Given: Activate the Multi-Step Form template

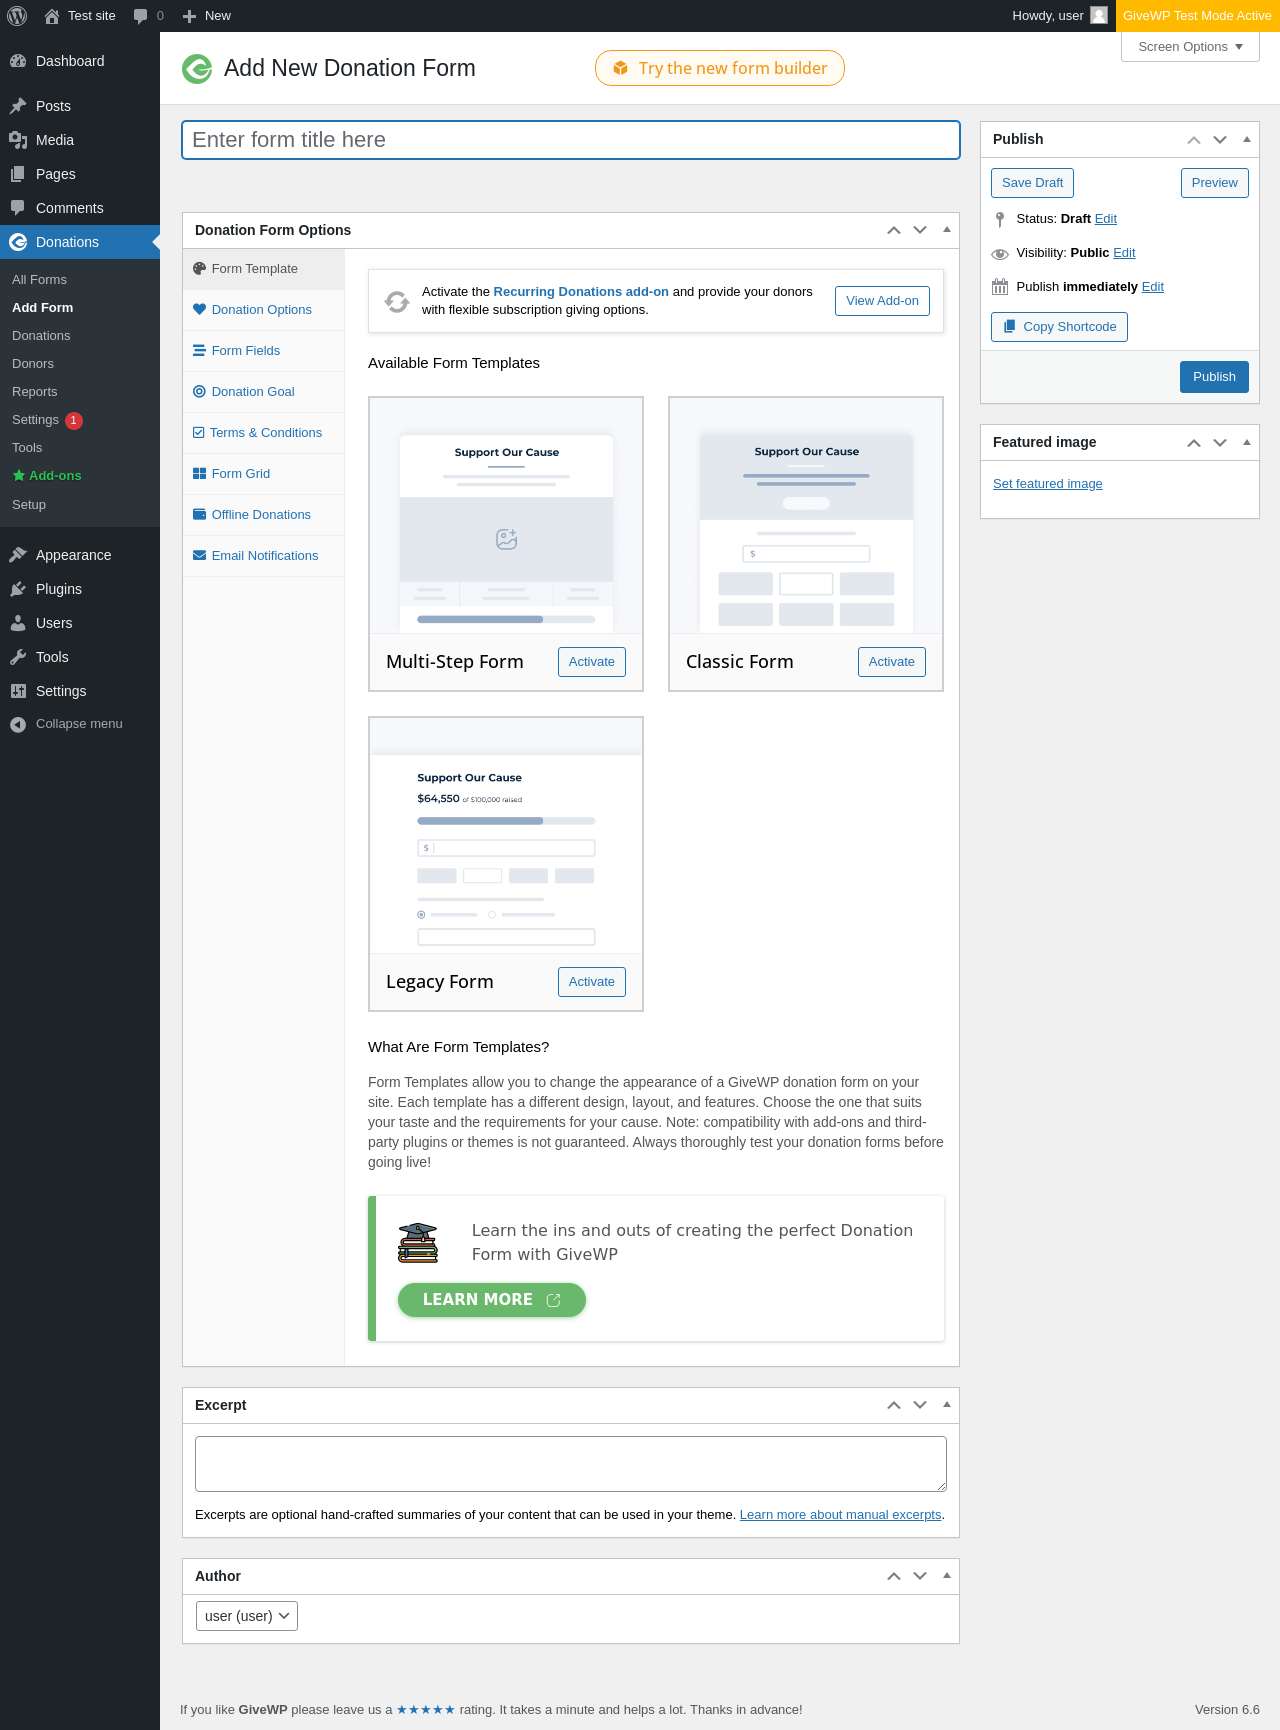Looking at the screenshot, I should point(591,662).
